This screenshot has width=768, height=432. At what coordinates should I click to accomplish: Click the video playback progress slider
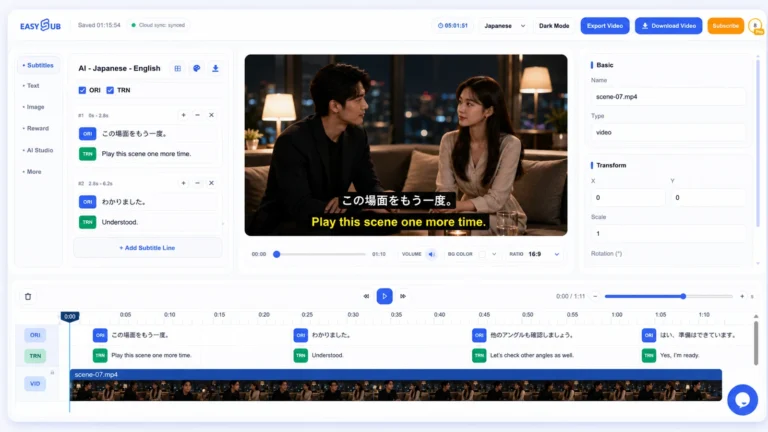pyautogui.click(x=321, y=254)
